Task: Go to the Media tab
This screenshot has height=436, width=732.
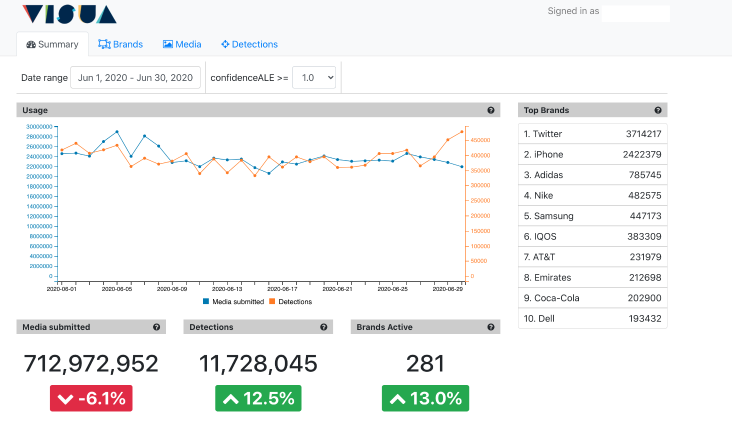Action: click(x=182, y=44)
